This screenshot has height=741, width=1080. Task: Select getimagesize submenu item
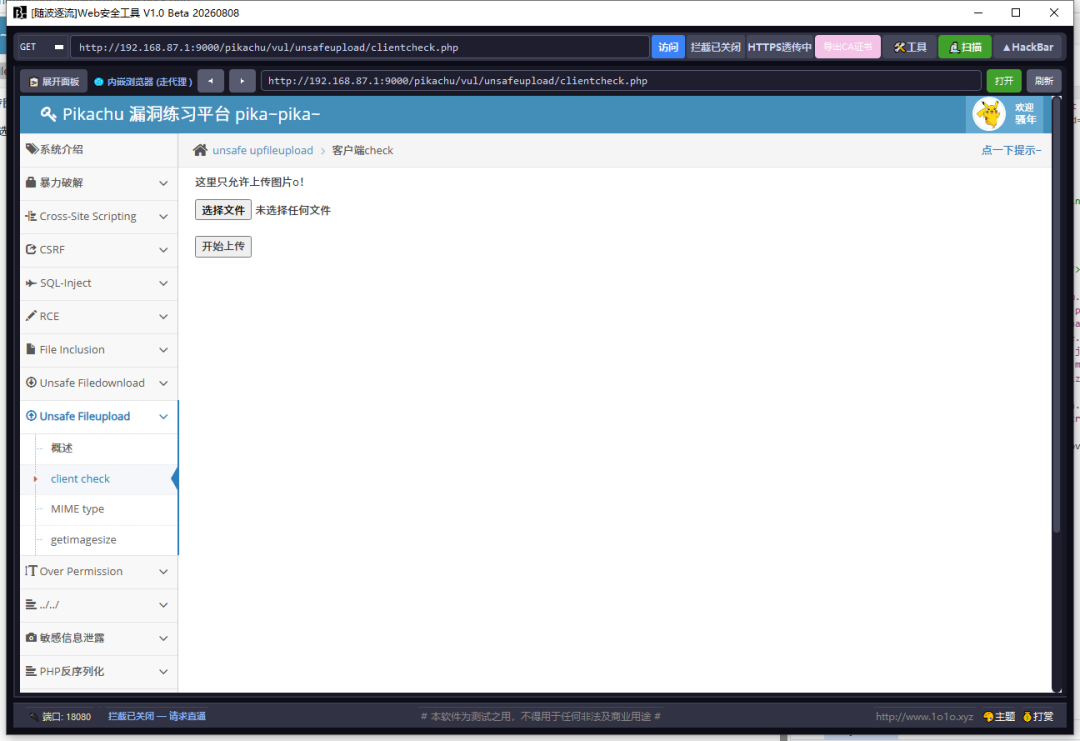[83, 539]
